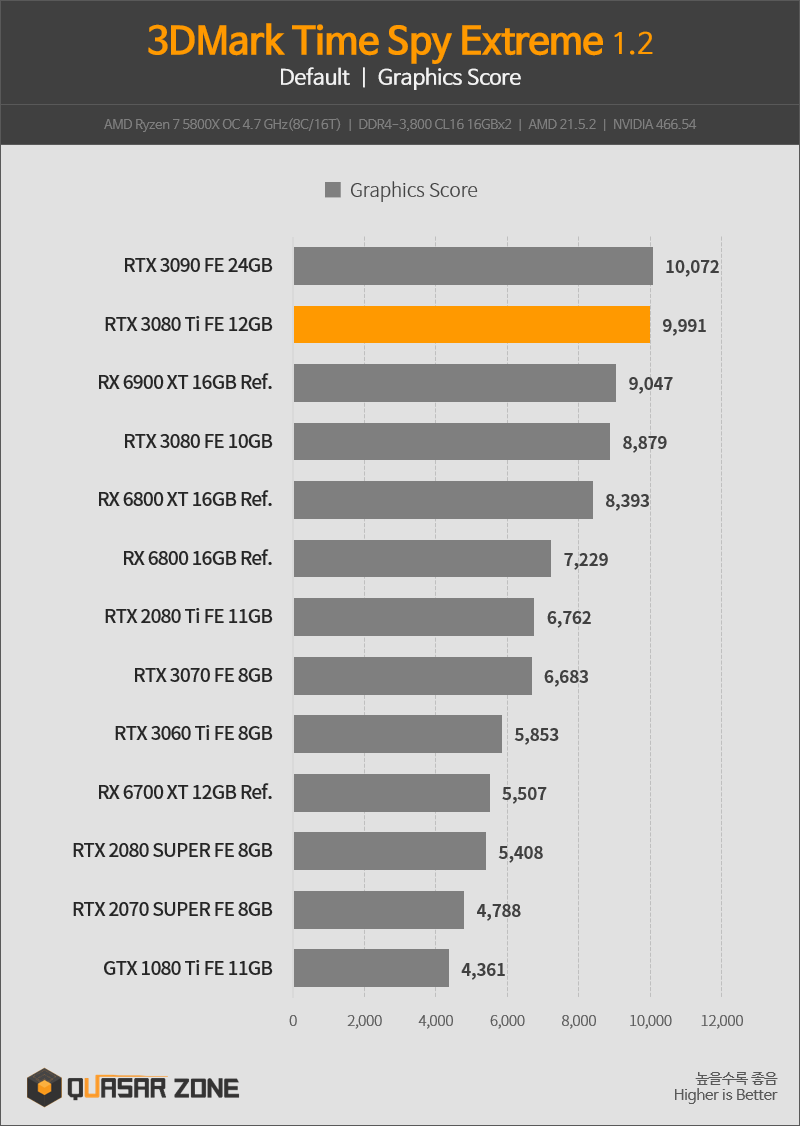Click the RX 6900 XT 16GB Ref. label
This screenshot has height=1126, width=800.
point(185,382)
